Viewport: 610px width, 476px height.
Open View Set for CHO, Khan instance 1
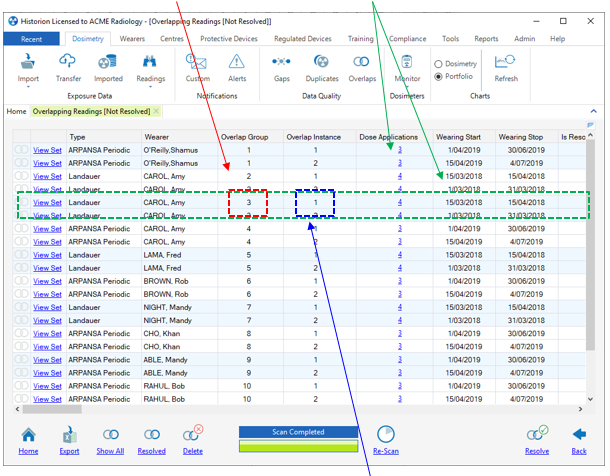tap(47, 334)
